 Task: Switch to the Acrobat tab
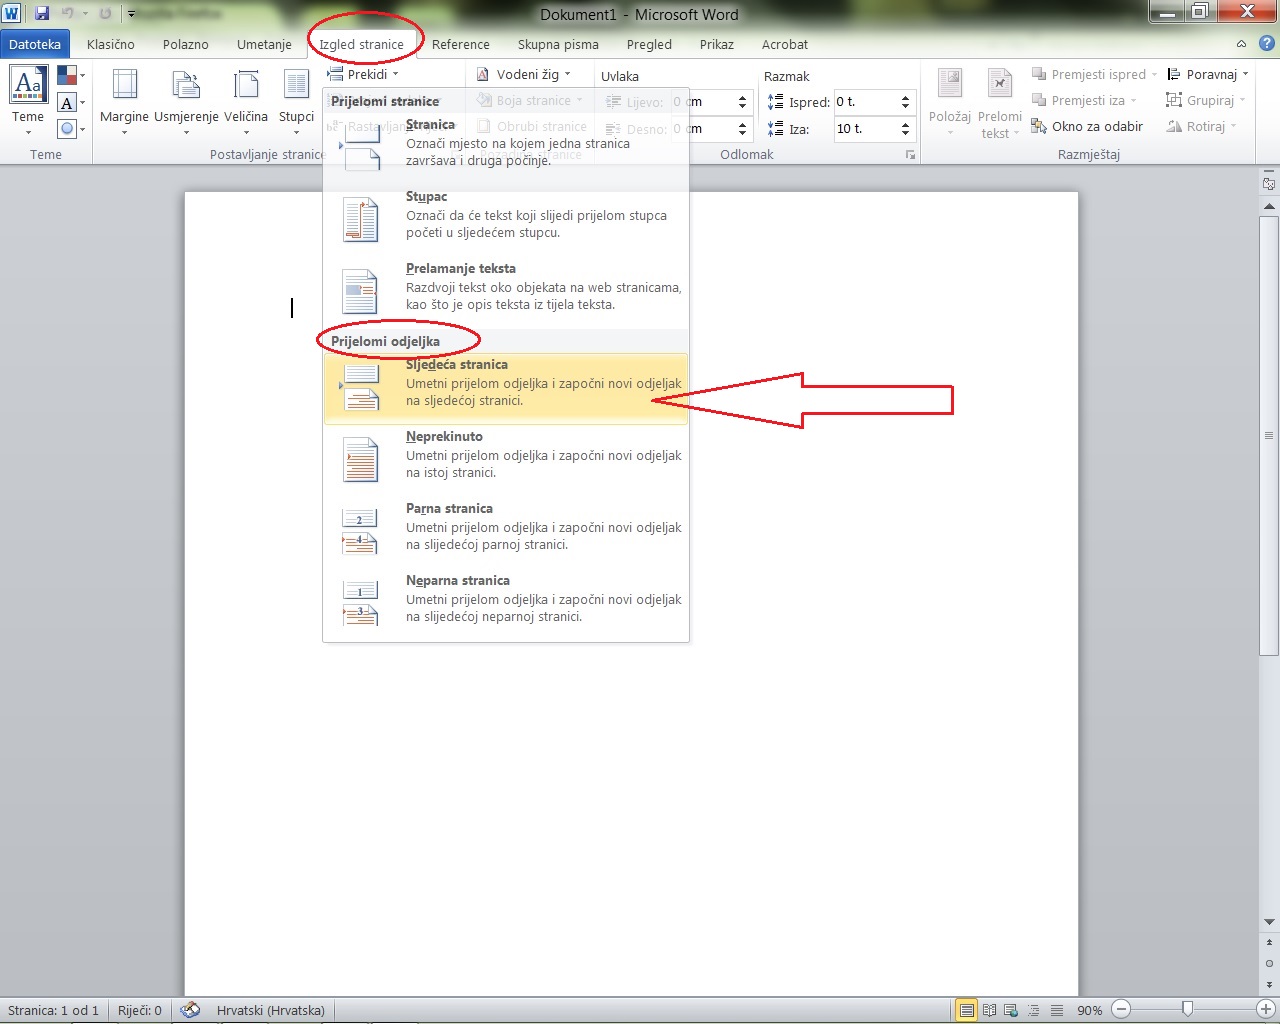click(x=785, y=44)
